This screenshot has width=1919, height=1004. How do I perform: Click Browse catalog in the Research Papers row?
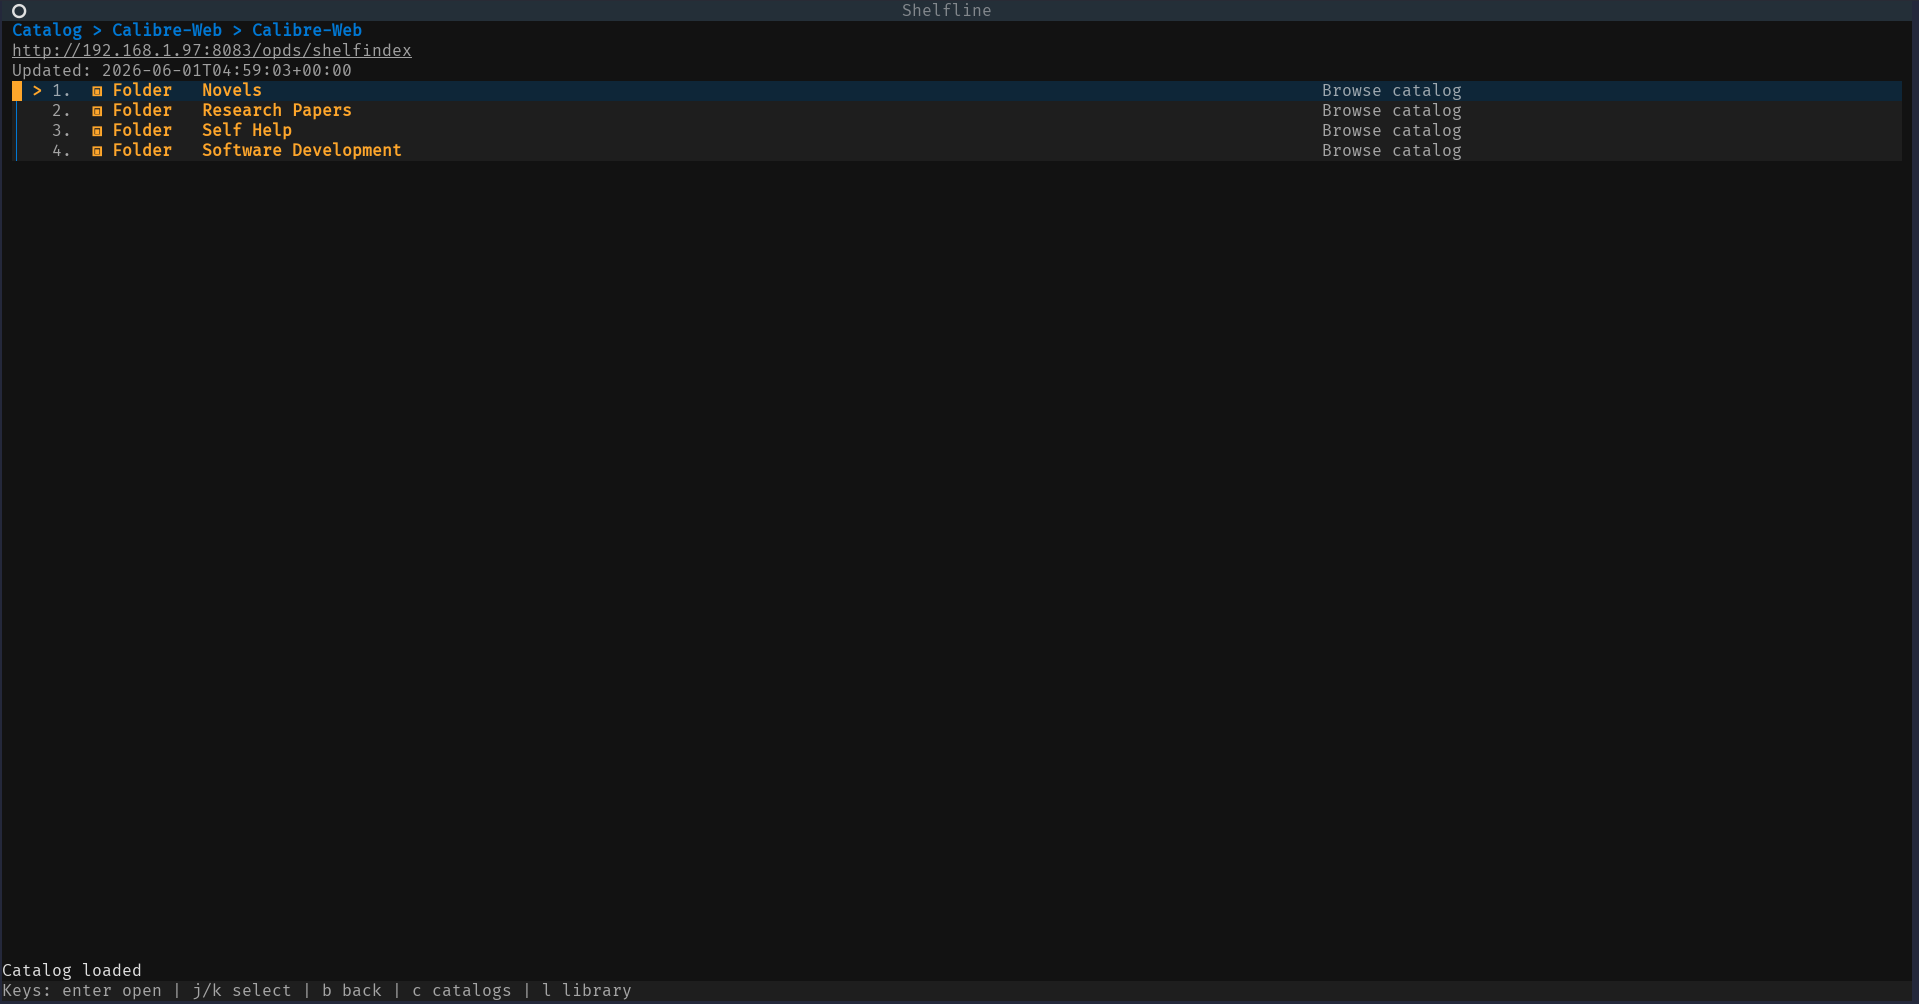(x=1392, y=110)
